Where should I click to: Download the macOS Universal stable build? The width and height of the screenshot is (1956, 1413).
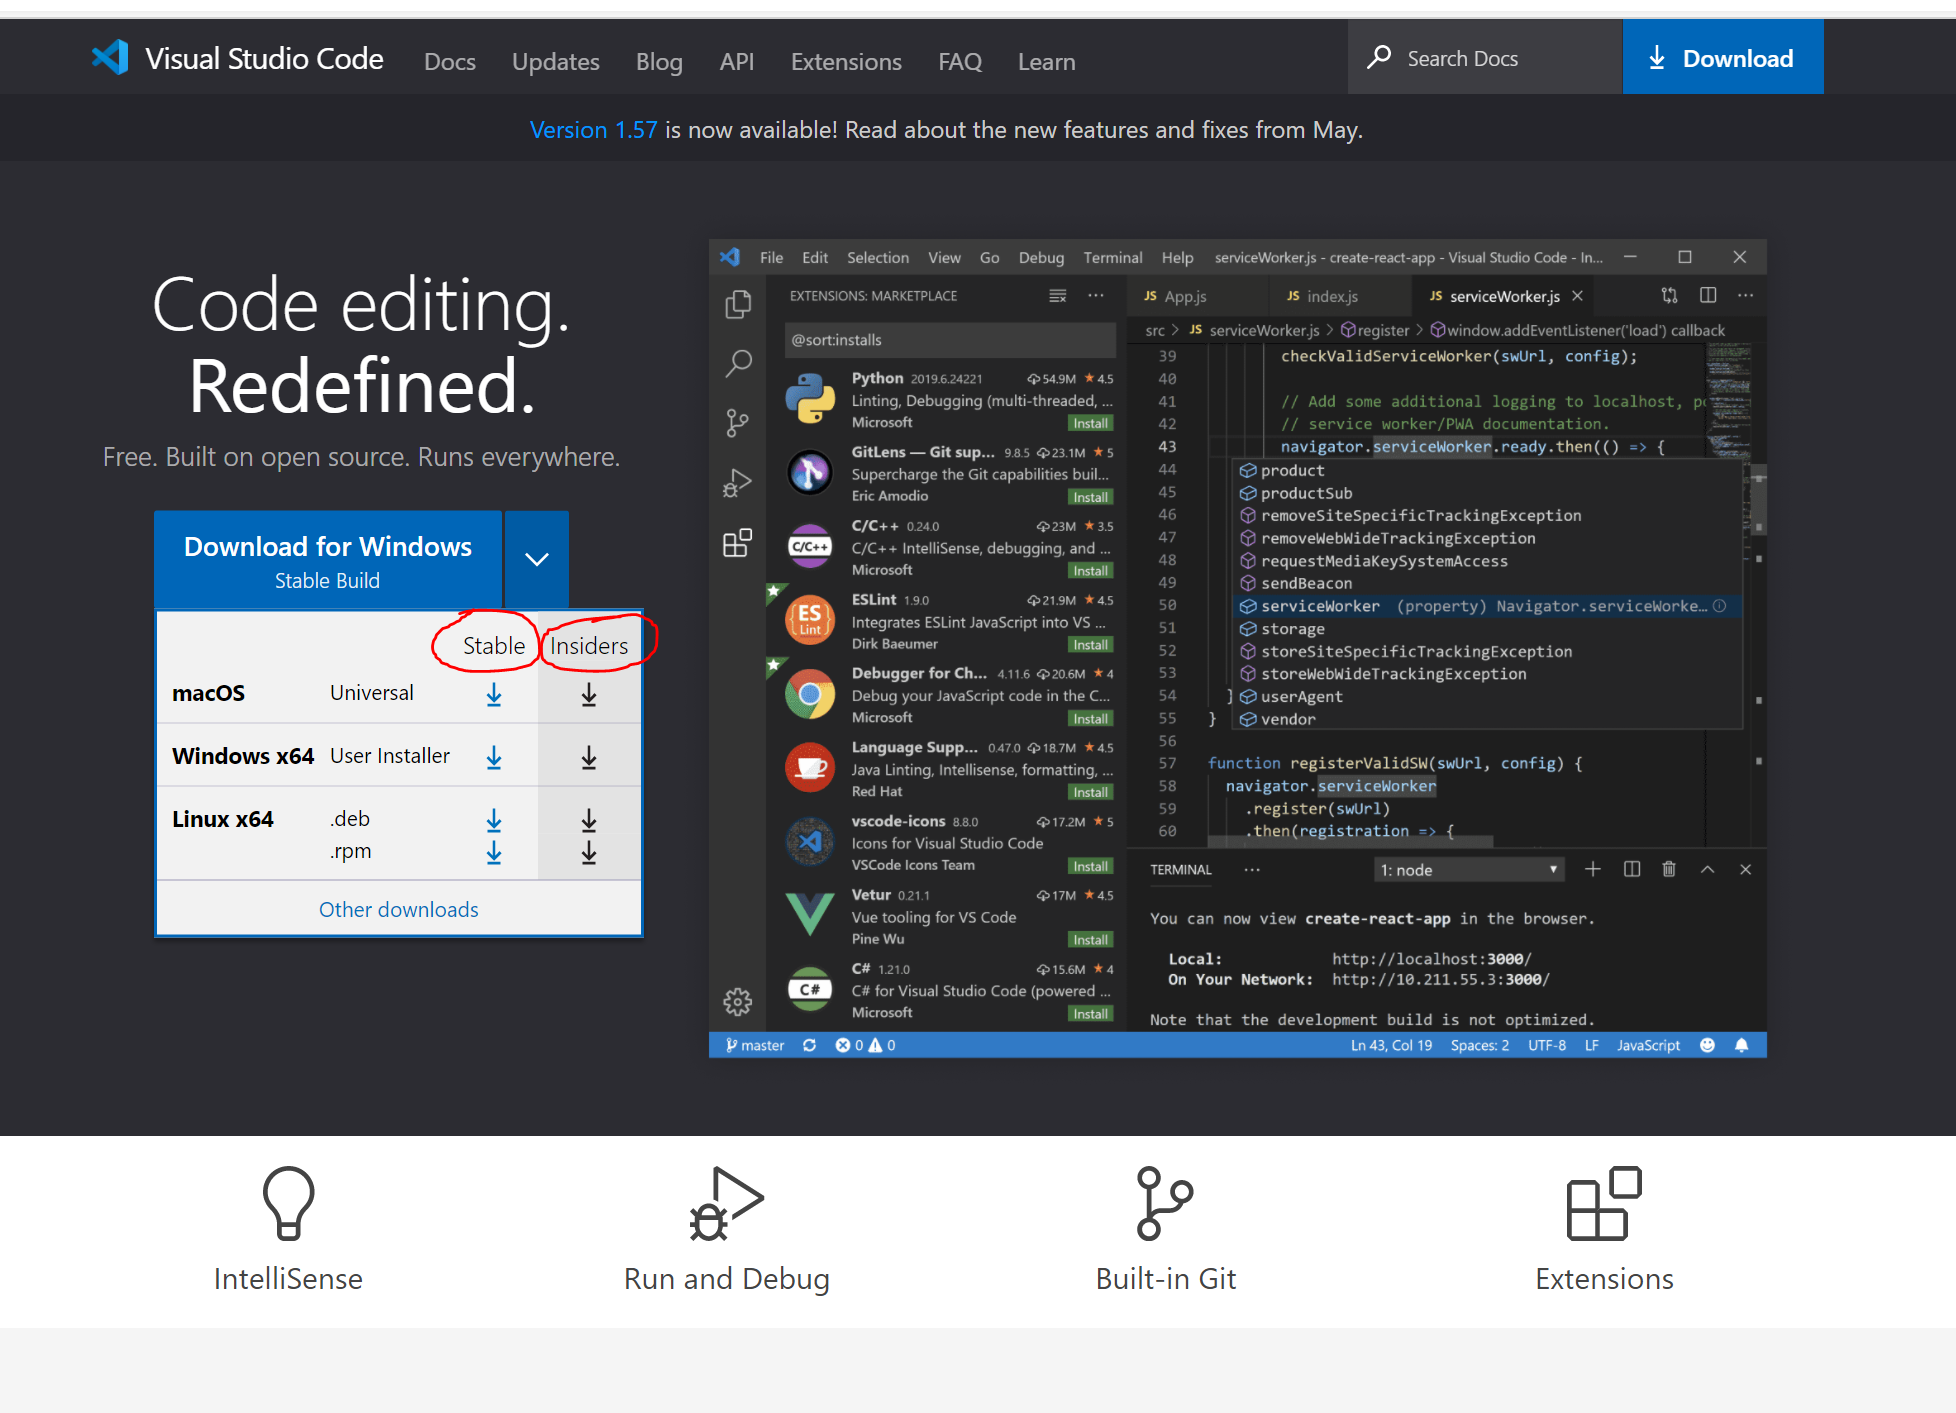[494, 694]
